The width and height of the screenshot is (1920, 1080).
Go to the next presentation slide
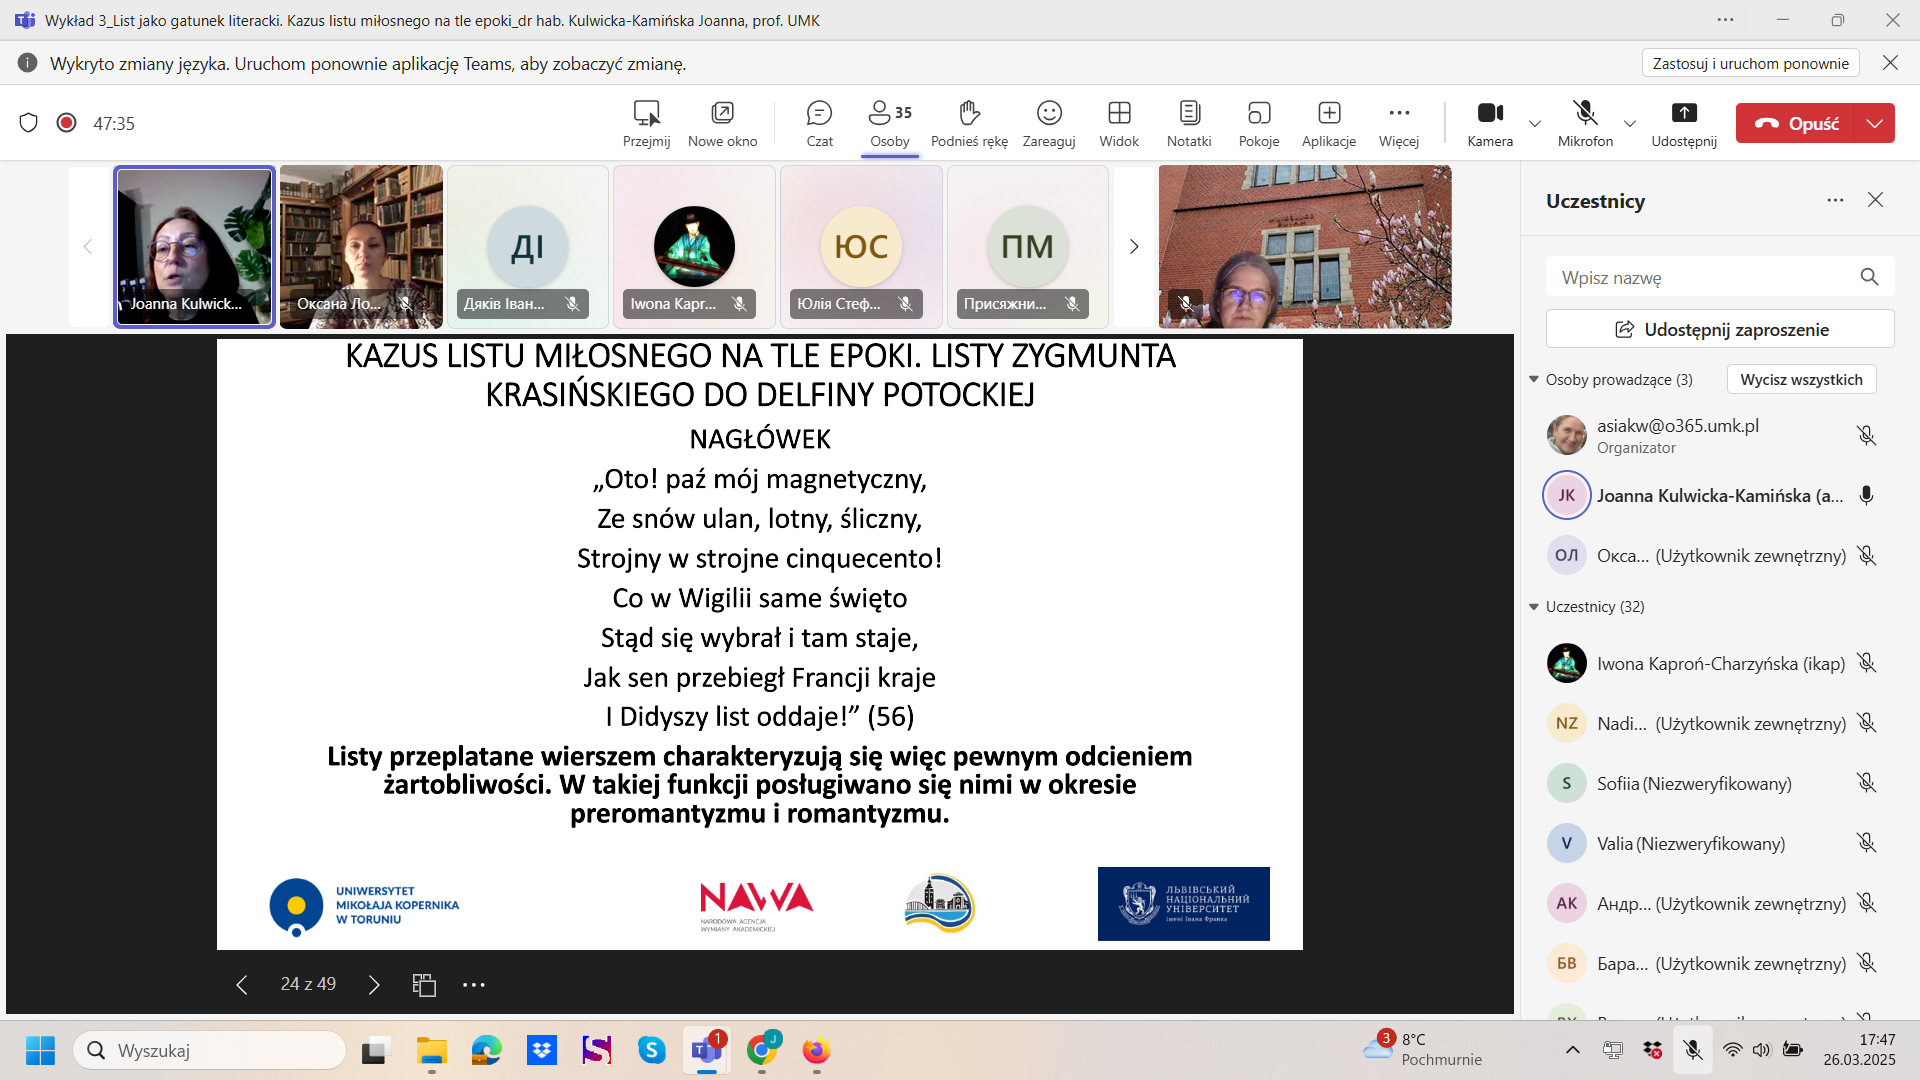374,985
